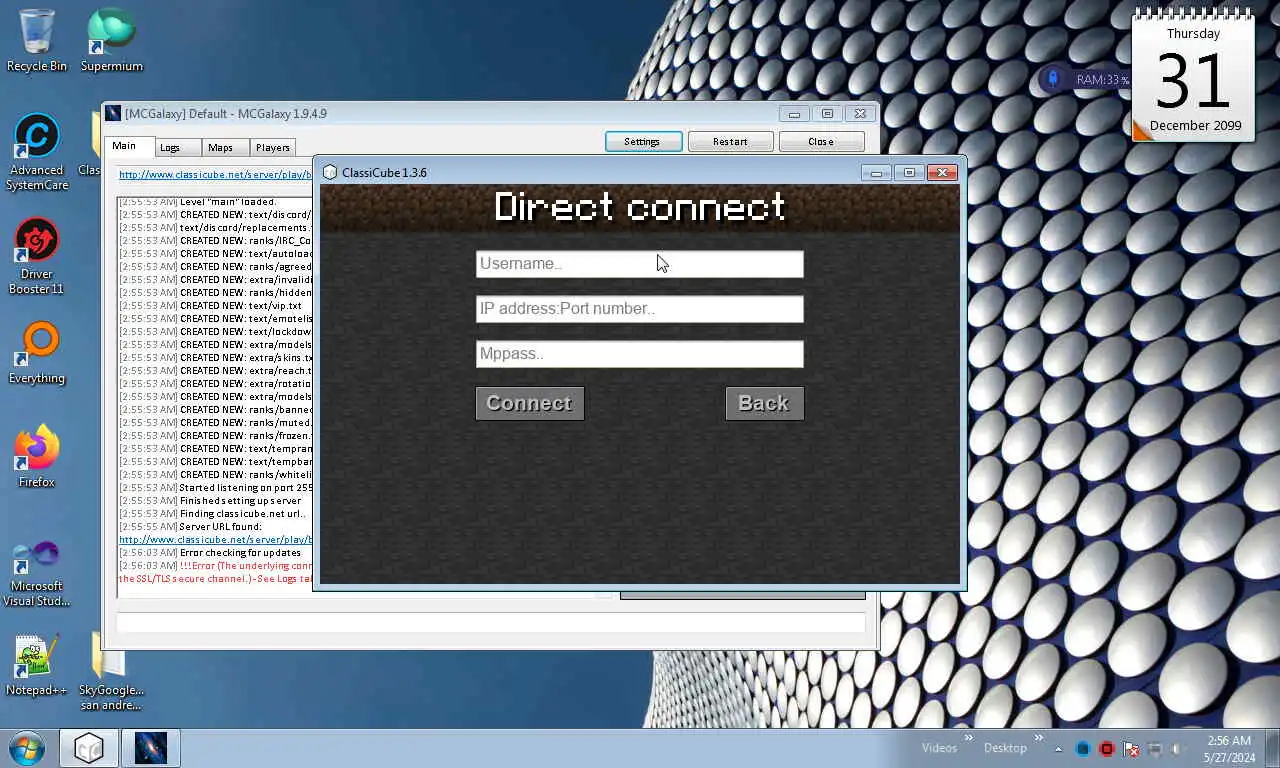
Task: Select the 'Started listening on port' log line
Action: pos(215,488)
